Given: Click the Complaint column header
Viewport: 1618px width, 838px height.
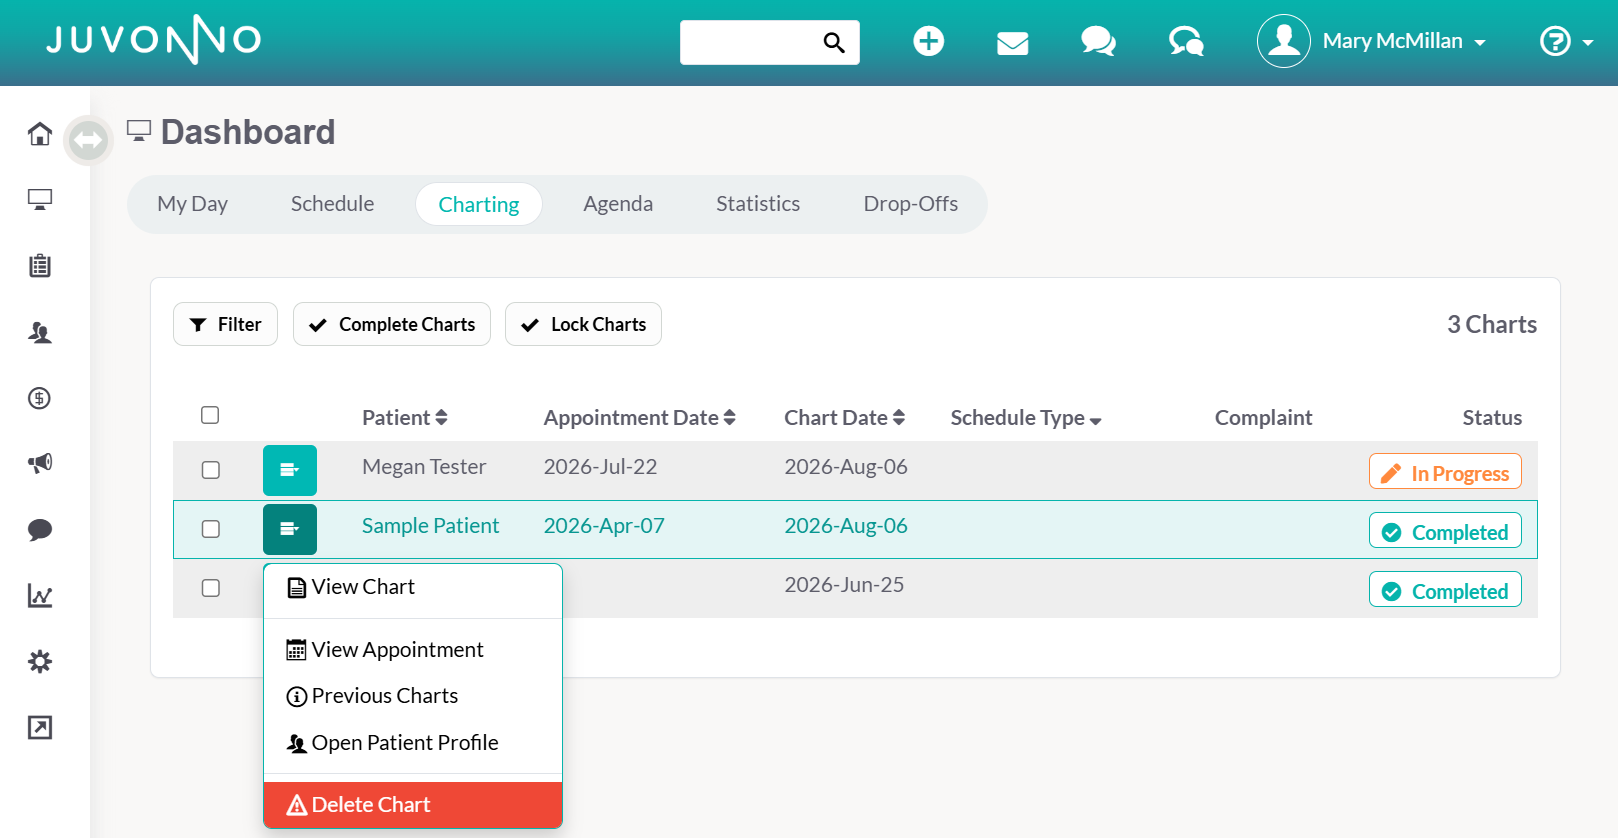Looking at the screenshot, I should [x=1263, y=418].
